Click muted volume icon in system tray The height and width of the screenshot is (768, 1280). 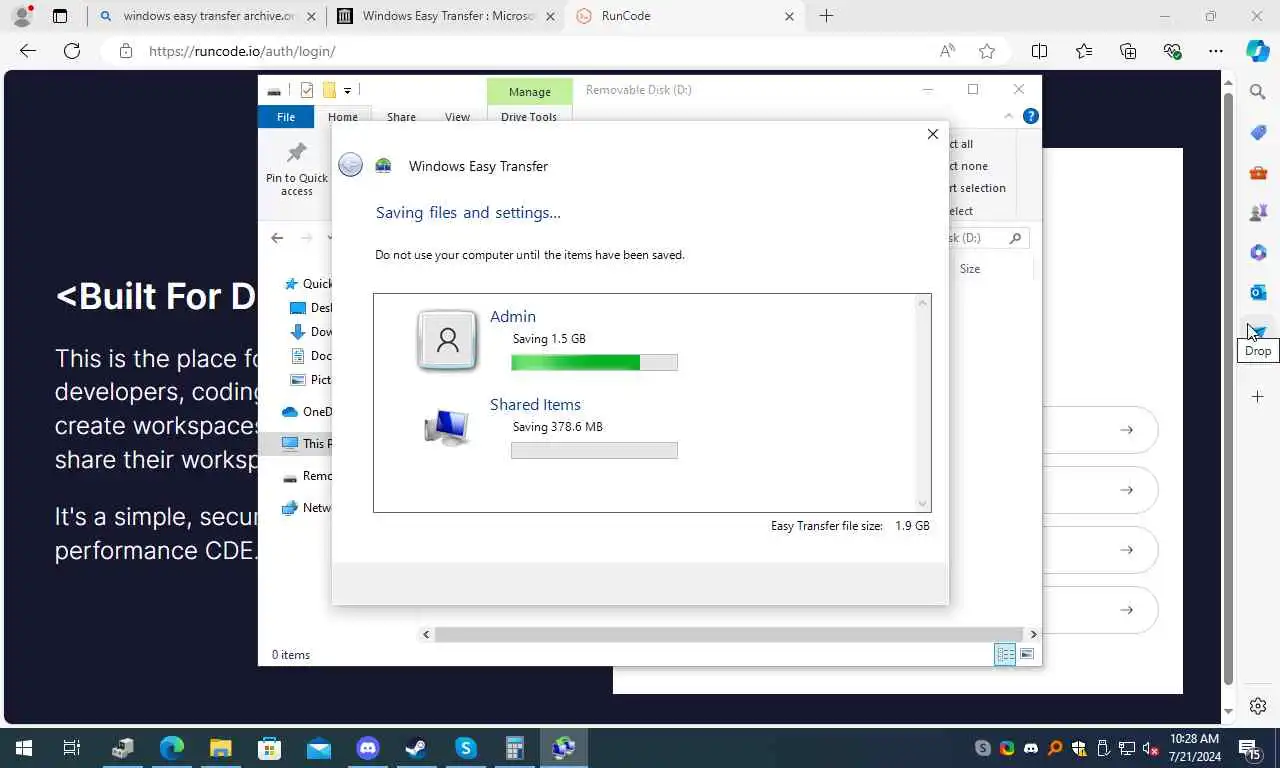1150,748
